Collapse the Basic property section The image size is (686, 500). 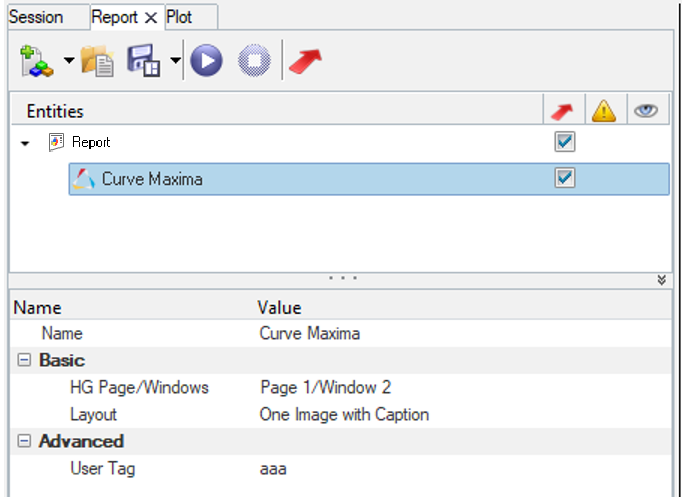[x=24, y=360]
